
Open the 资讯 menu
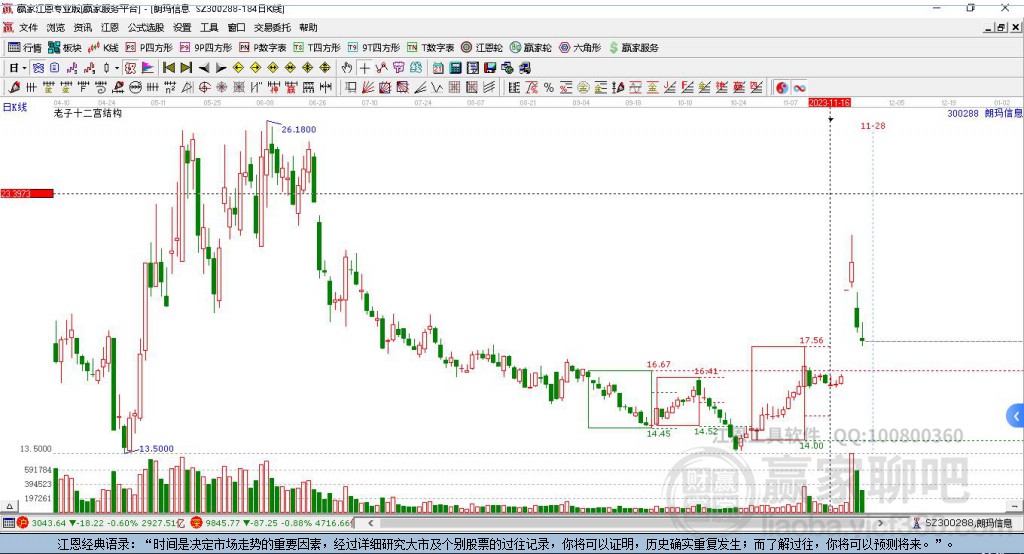tap(83, 27)
